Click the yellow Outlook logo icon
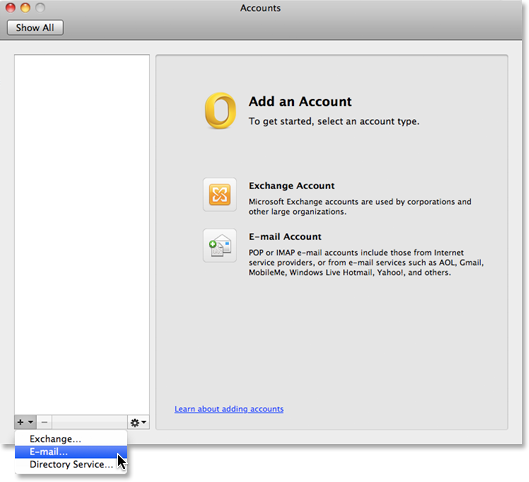The height and width of the screenshot is (482, 529). pos(220,111)
